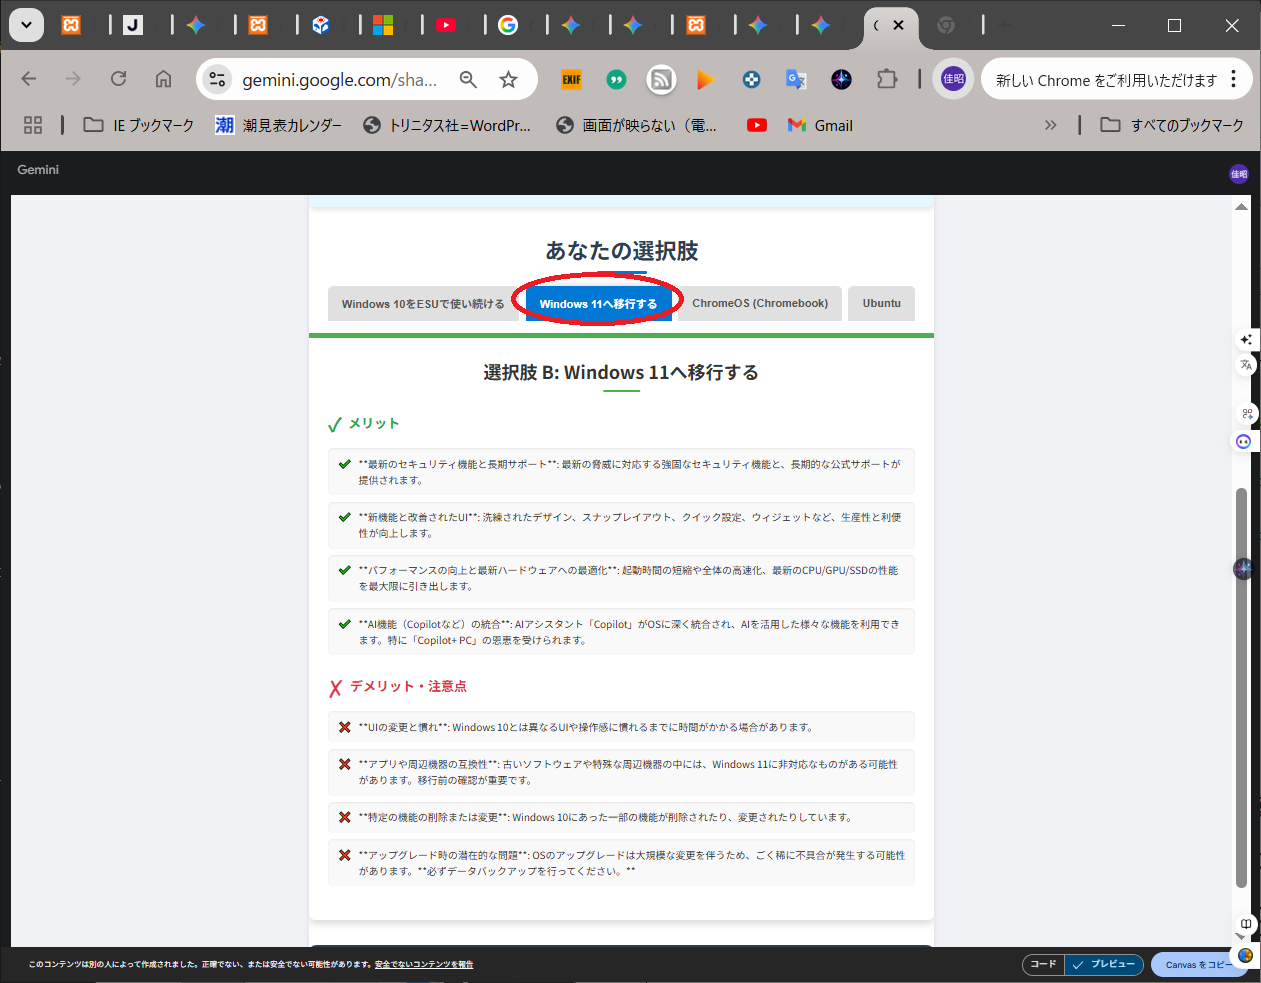Click the purple robot face side icon
The image size is (1261, 983).
(x=1244, y=441)
